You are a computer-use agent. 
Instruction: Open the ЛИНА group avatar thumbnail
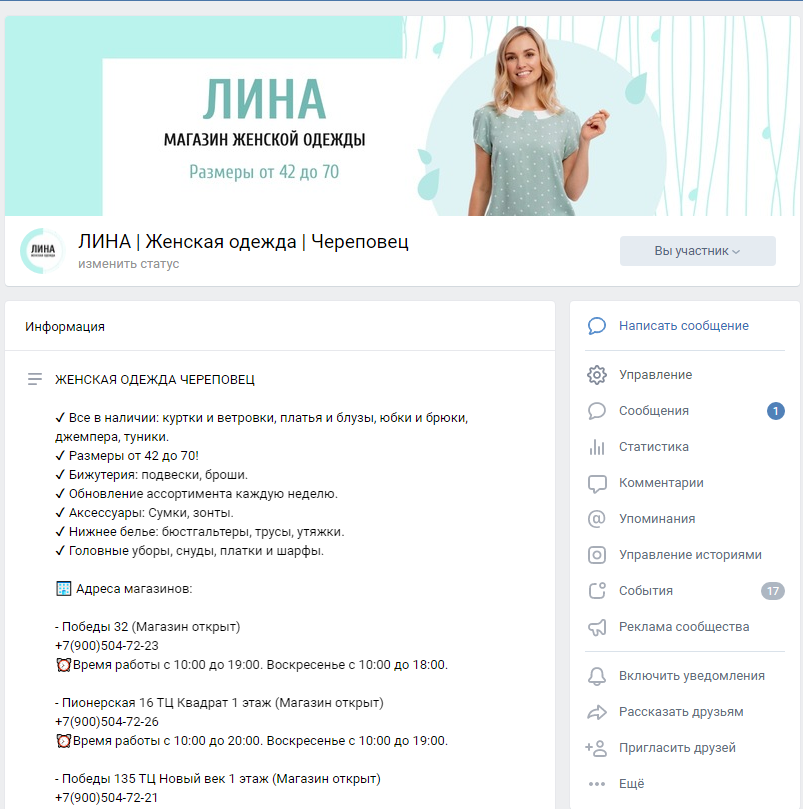click(x=42, y=251)
